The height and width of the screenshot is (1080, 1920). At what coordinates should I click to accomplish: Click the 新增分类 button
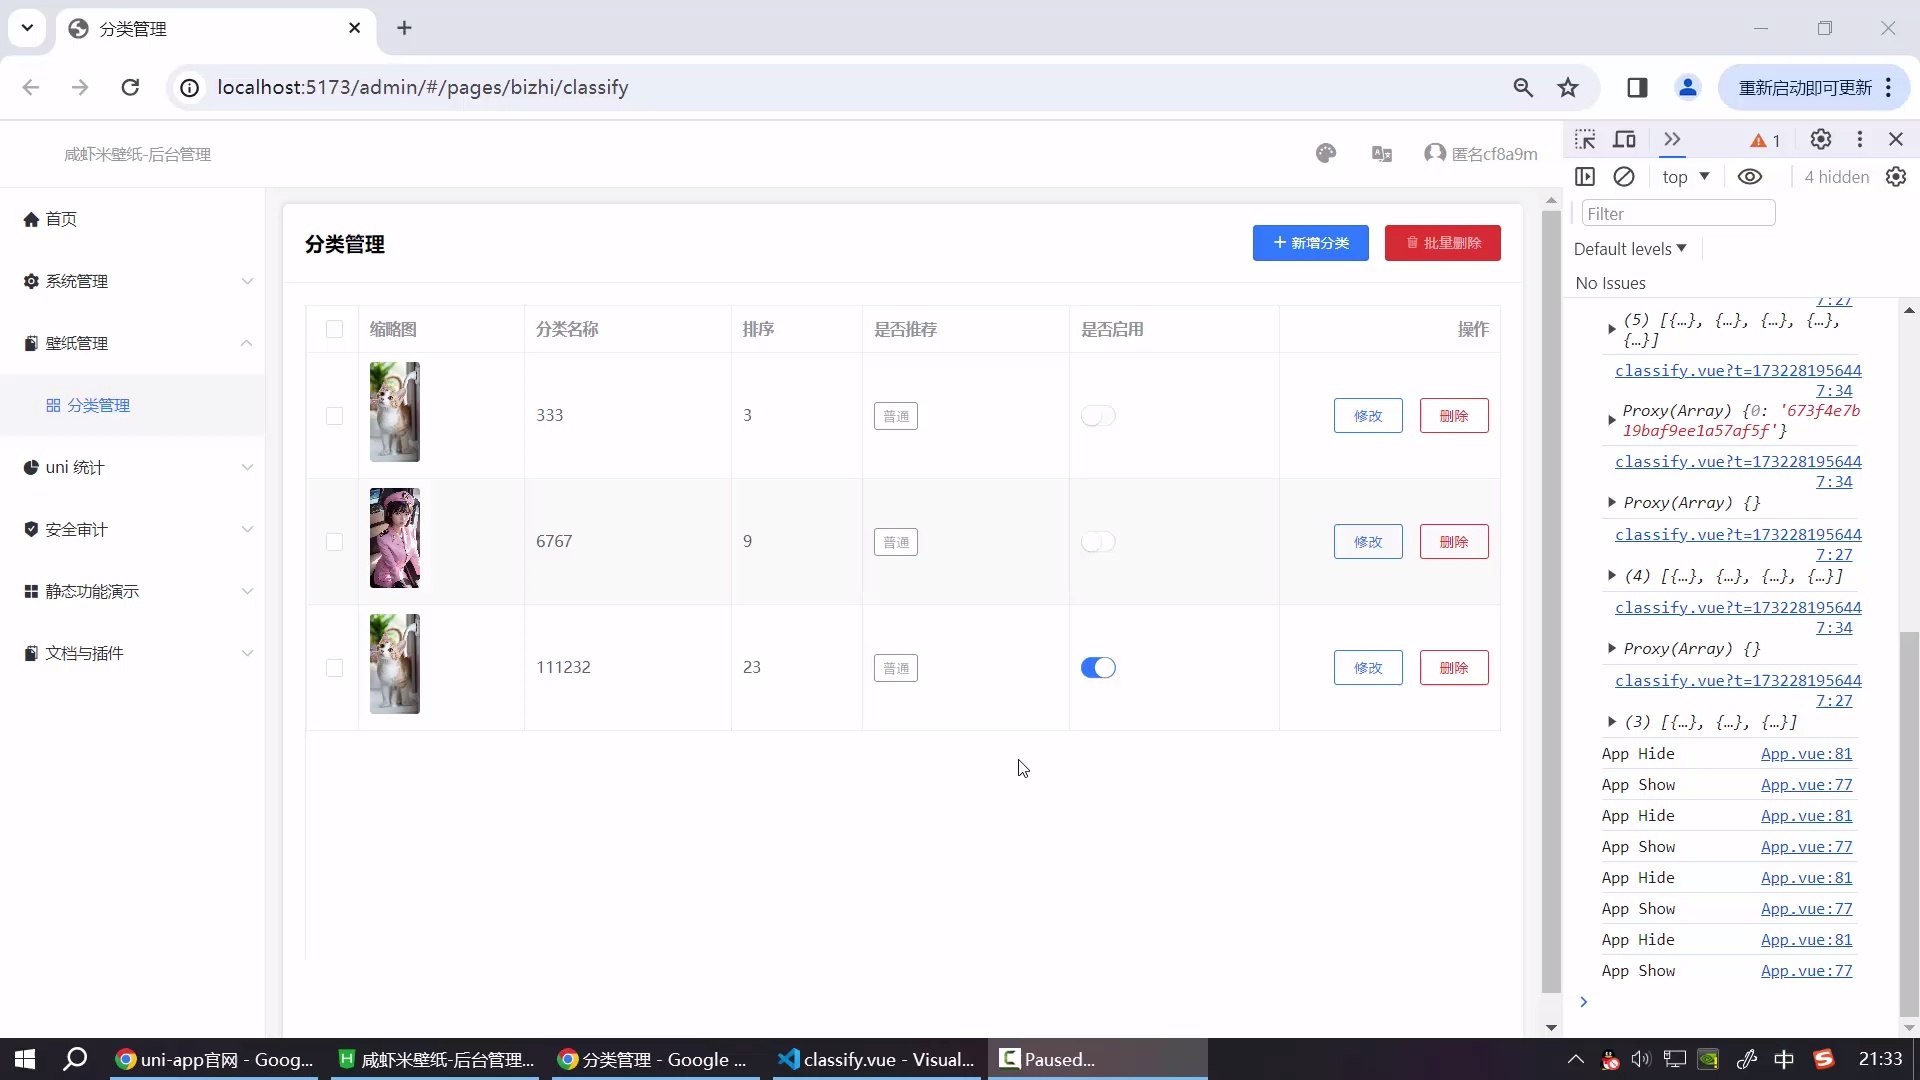[1310, 243]
